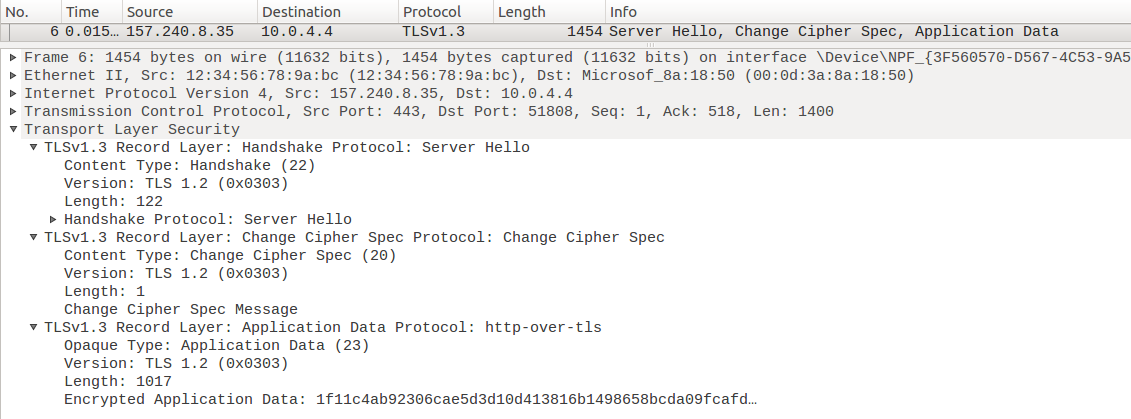Collapse the Application Data Protocol record
The width and height of the screenshot is (1131, 419).
[x=33, y=327]
